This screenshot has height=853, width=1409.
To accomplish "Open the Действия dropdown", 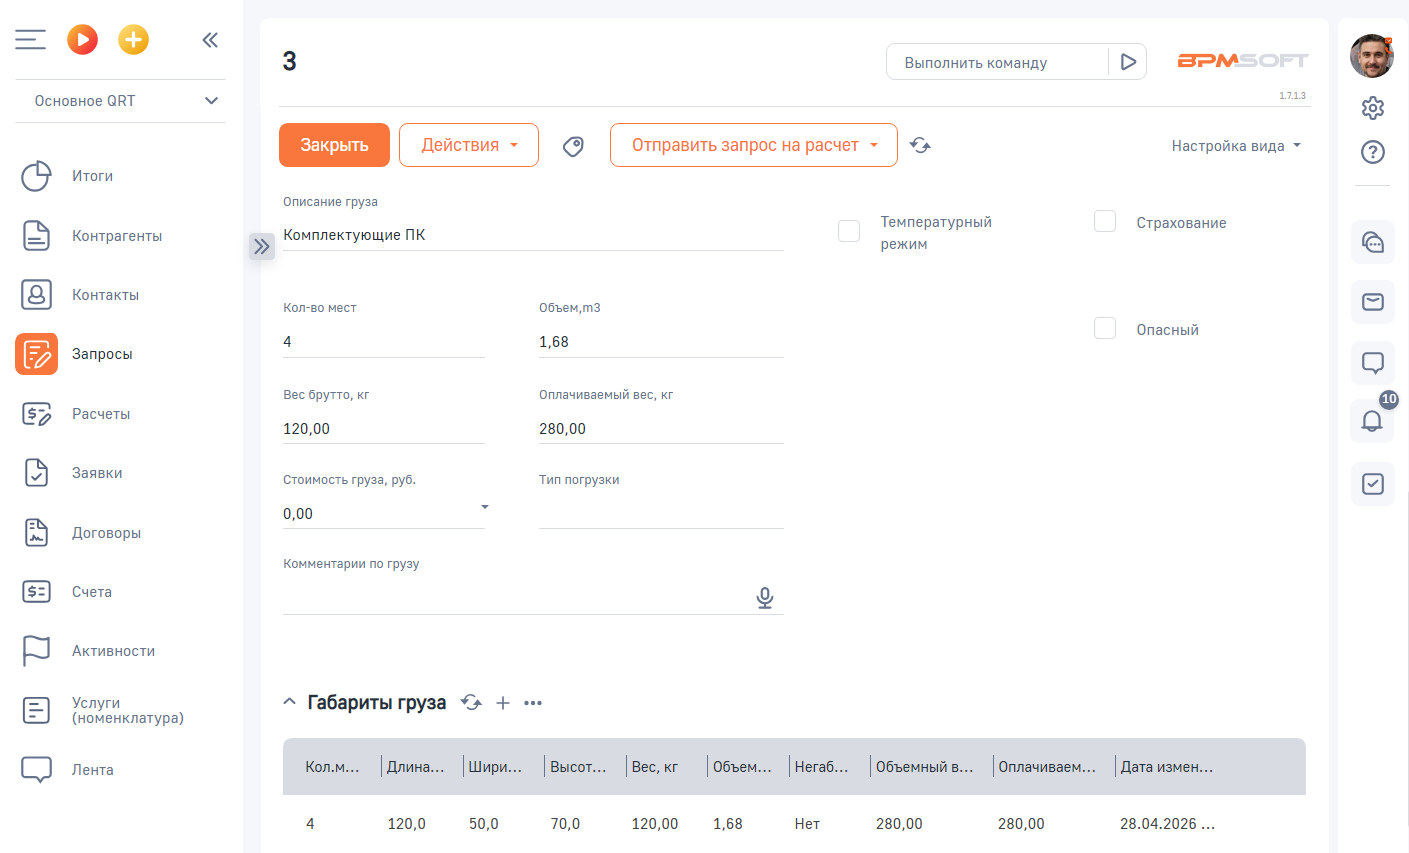I will 468,145.
